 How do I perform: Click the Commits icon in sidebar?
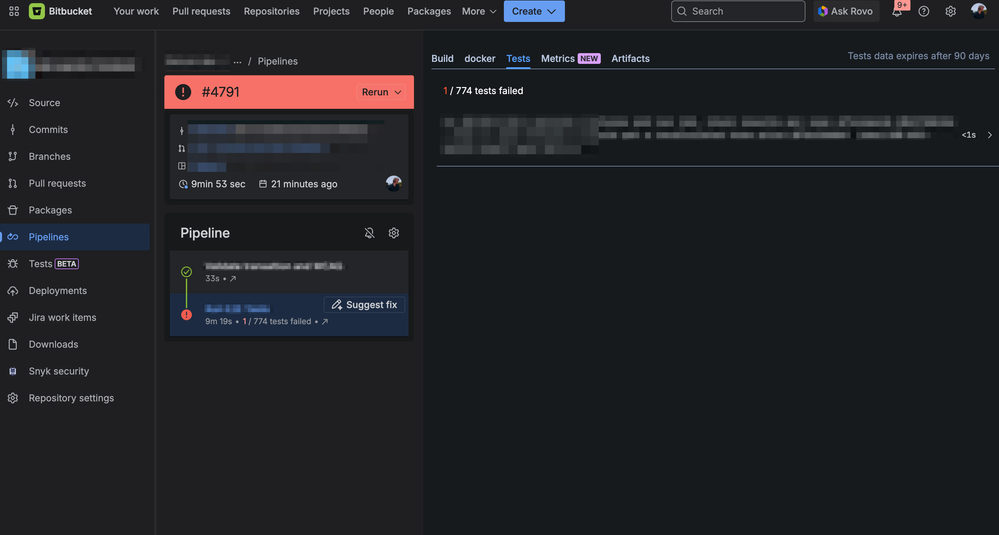(x=13, y=129)
